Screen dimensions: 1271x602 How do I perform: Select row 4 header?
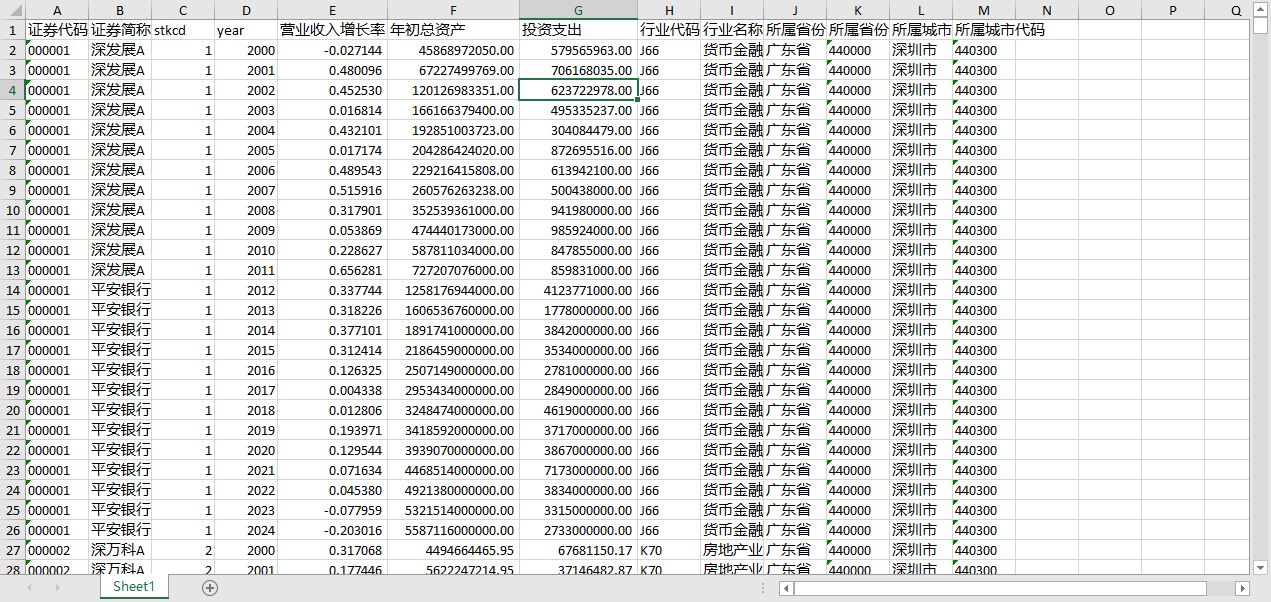coord(12,90)
